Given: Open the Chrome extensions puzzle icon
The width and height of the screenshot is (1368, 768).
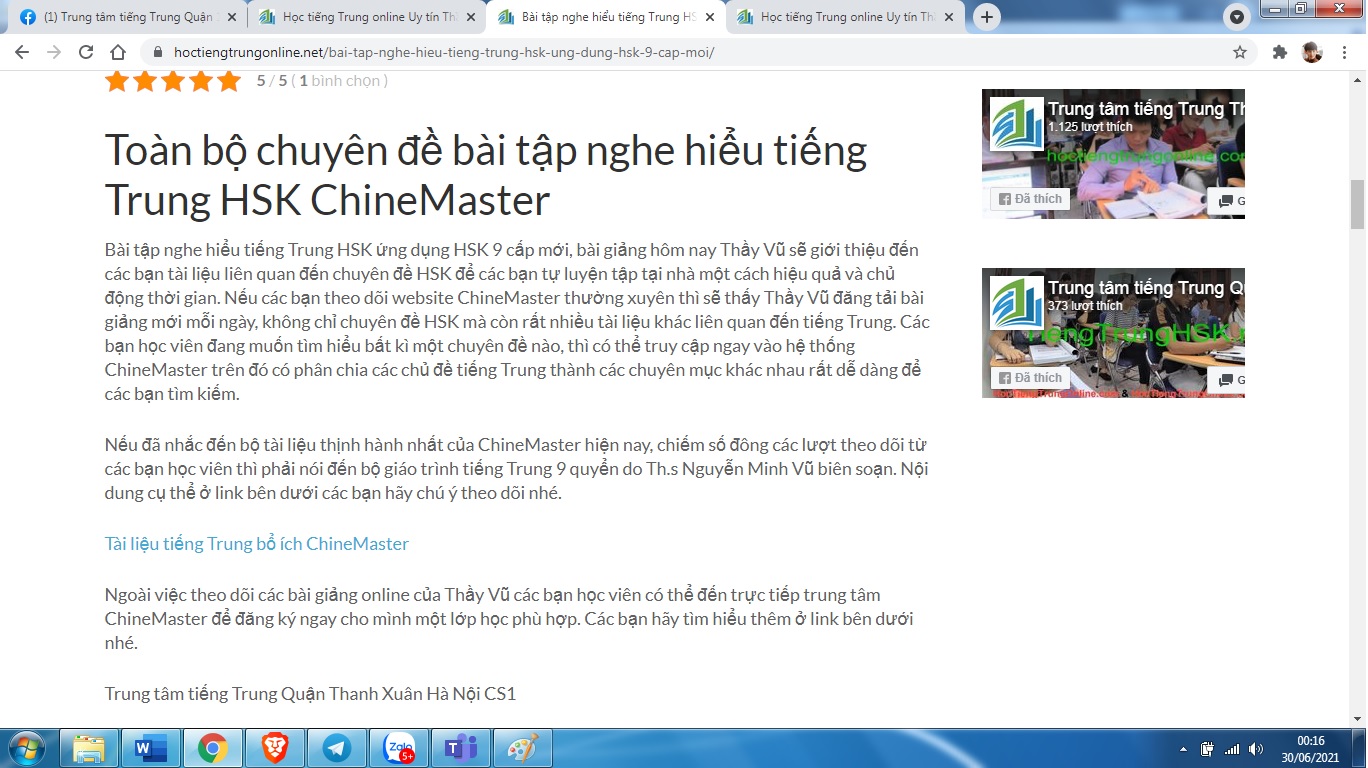Looking at the screenshot, I should [1280, 52].
